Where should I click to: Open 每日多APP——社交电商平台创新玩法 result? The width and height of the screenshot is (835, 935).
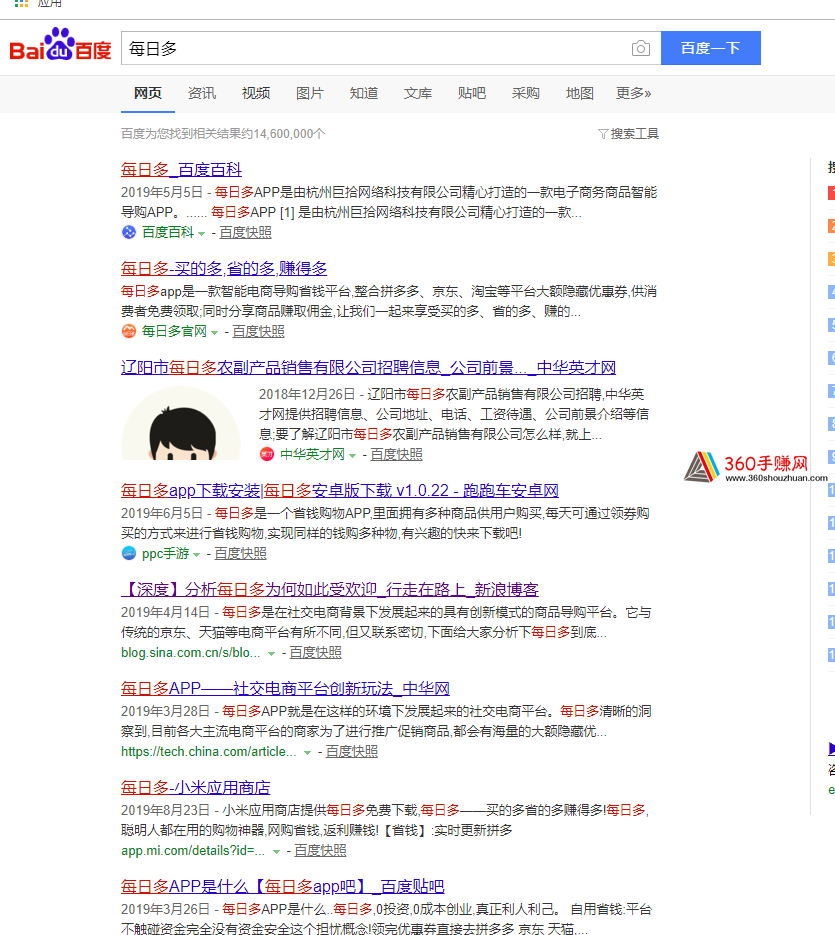tap(285, 689)
